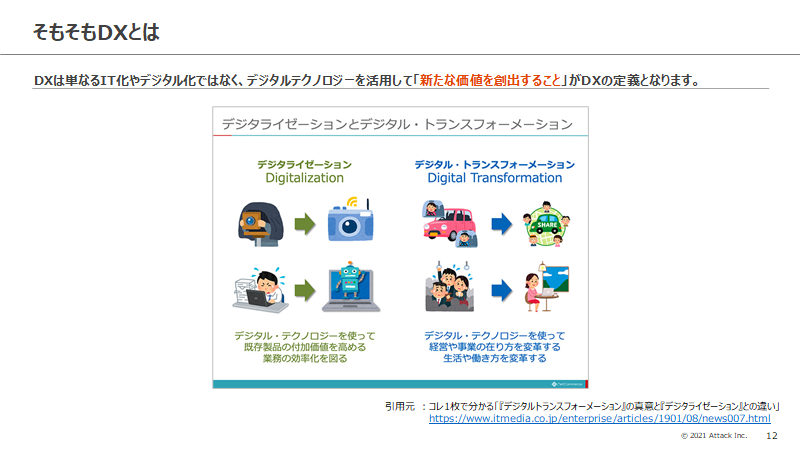Click the small logo in the diagram's teal footer
Image resolution: width=800 pixels, height=450 pixels.
567,384
